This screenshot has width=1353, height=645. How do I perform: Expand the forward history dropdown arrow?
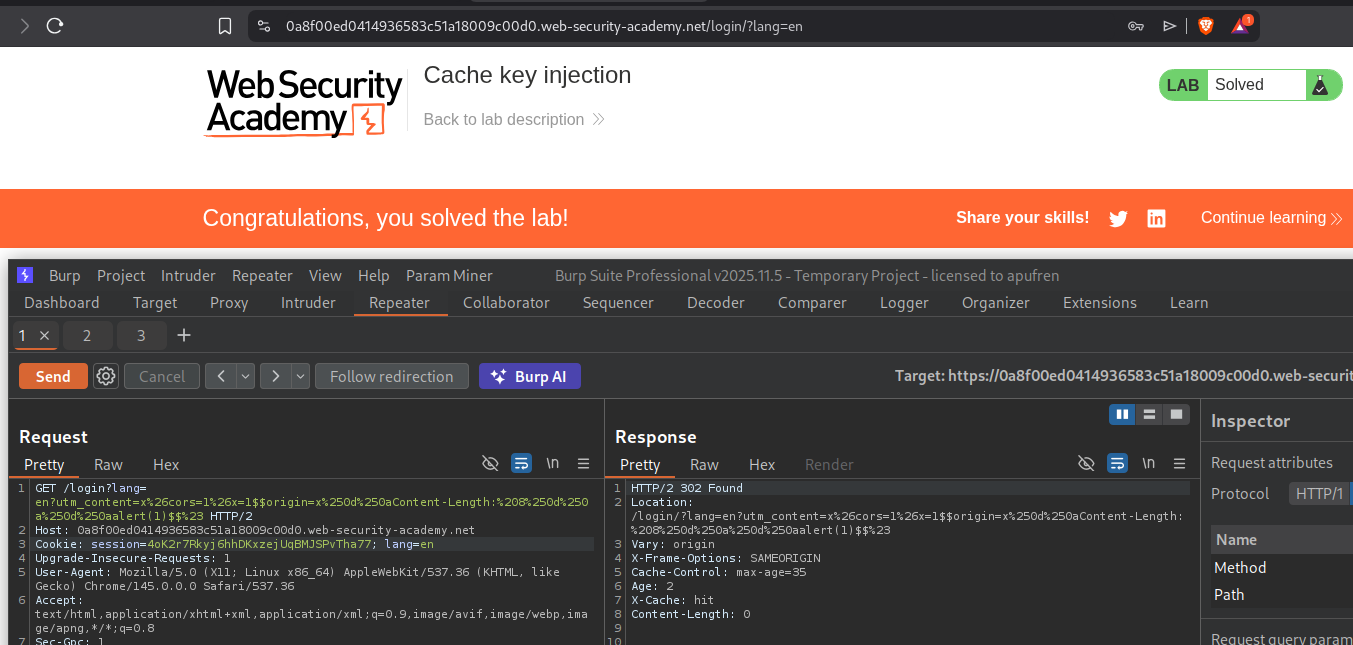tap(300, 376)
